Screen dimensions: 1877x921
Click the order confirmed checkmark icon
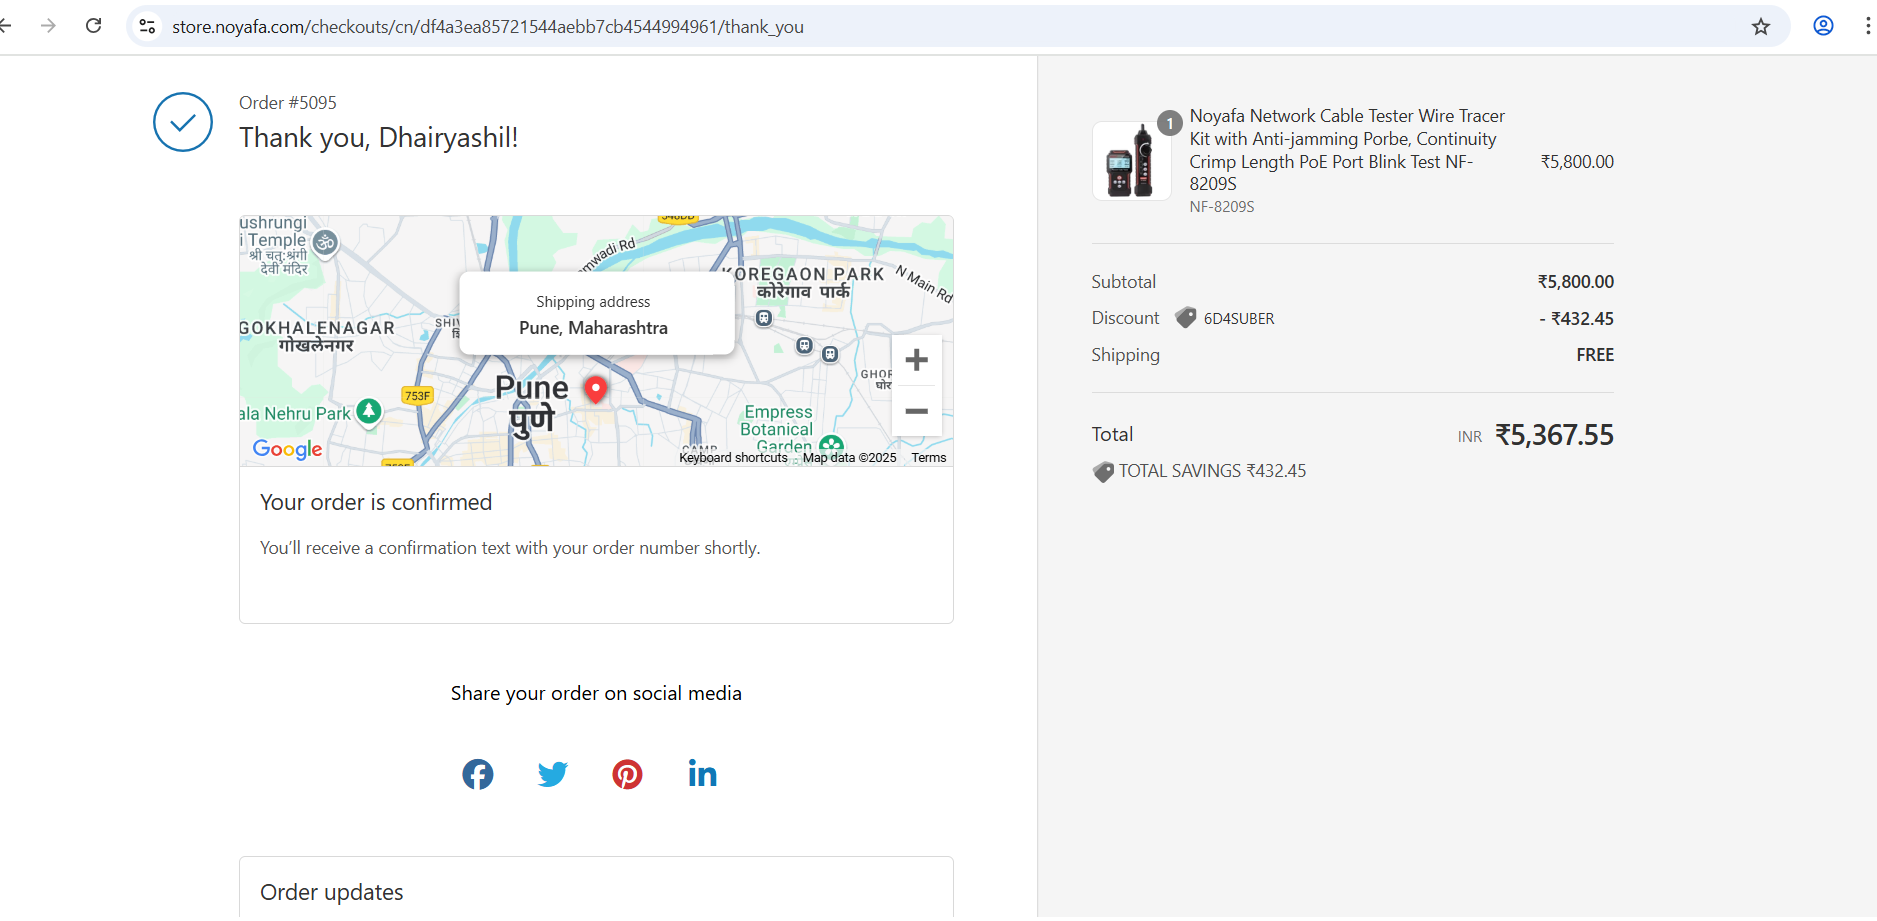(183, 122)
